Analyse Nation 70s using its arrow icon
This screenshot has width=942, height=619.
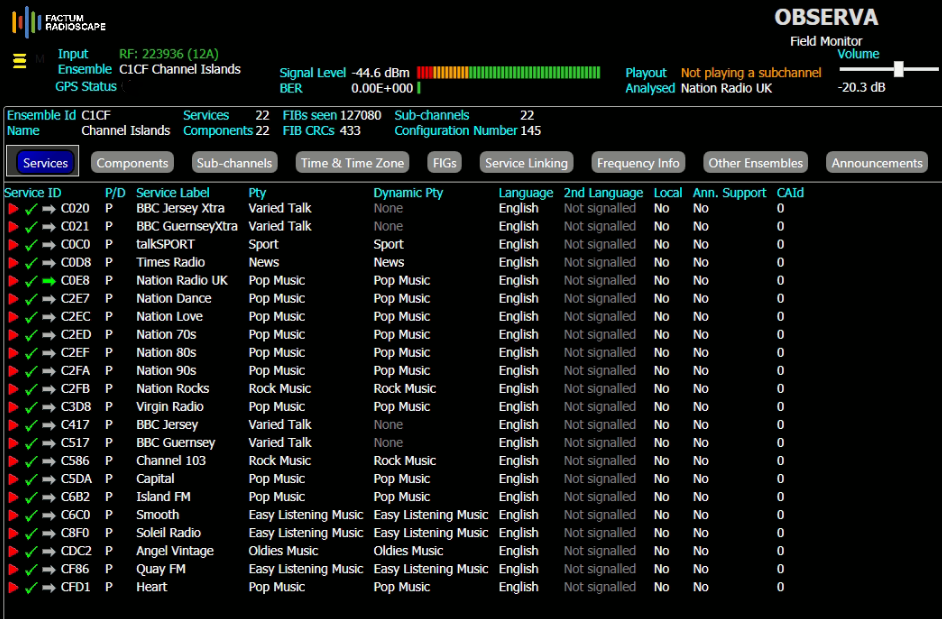click(x=49, y=335)
